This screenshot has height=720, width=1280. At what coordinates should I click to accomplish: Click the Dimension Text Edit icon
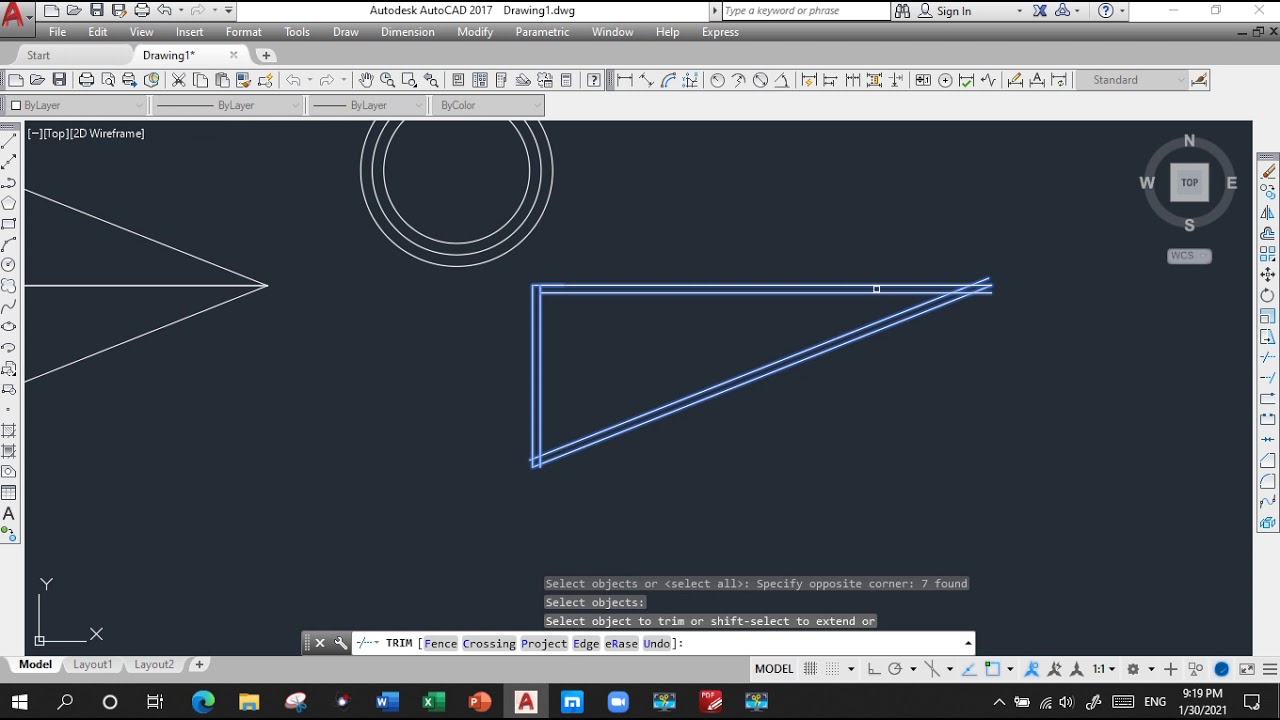(1037, 80)
